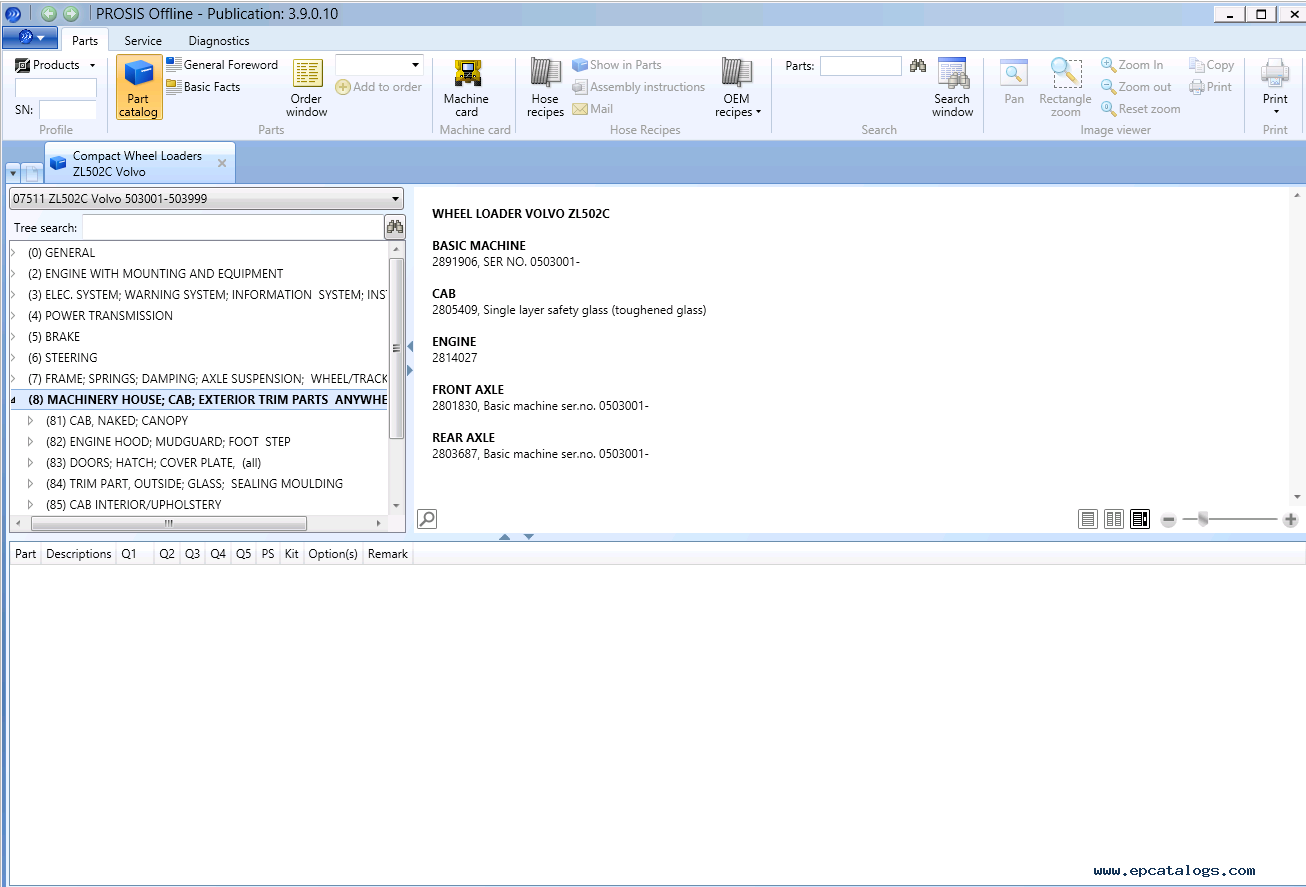This screenshot has height=887, width=1306.
Task: Select the third layout view icon
Action: click(1140, 519)
